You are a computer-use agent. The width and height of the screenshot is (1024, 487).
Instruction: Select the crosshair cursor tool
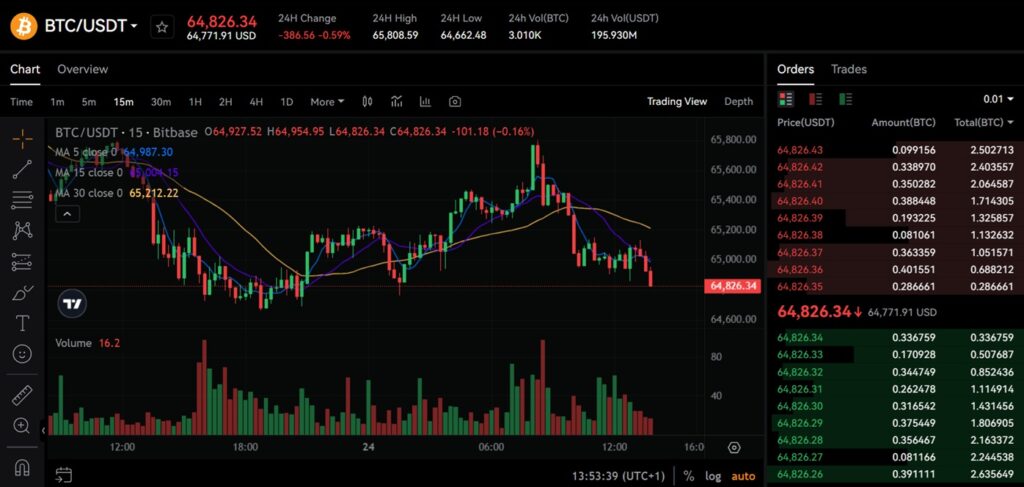pyautogui.click(x=22, y=138)
